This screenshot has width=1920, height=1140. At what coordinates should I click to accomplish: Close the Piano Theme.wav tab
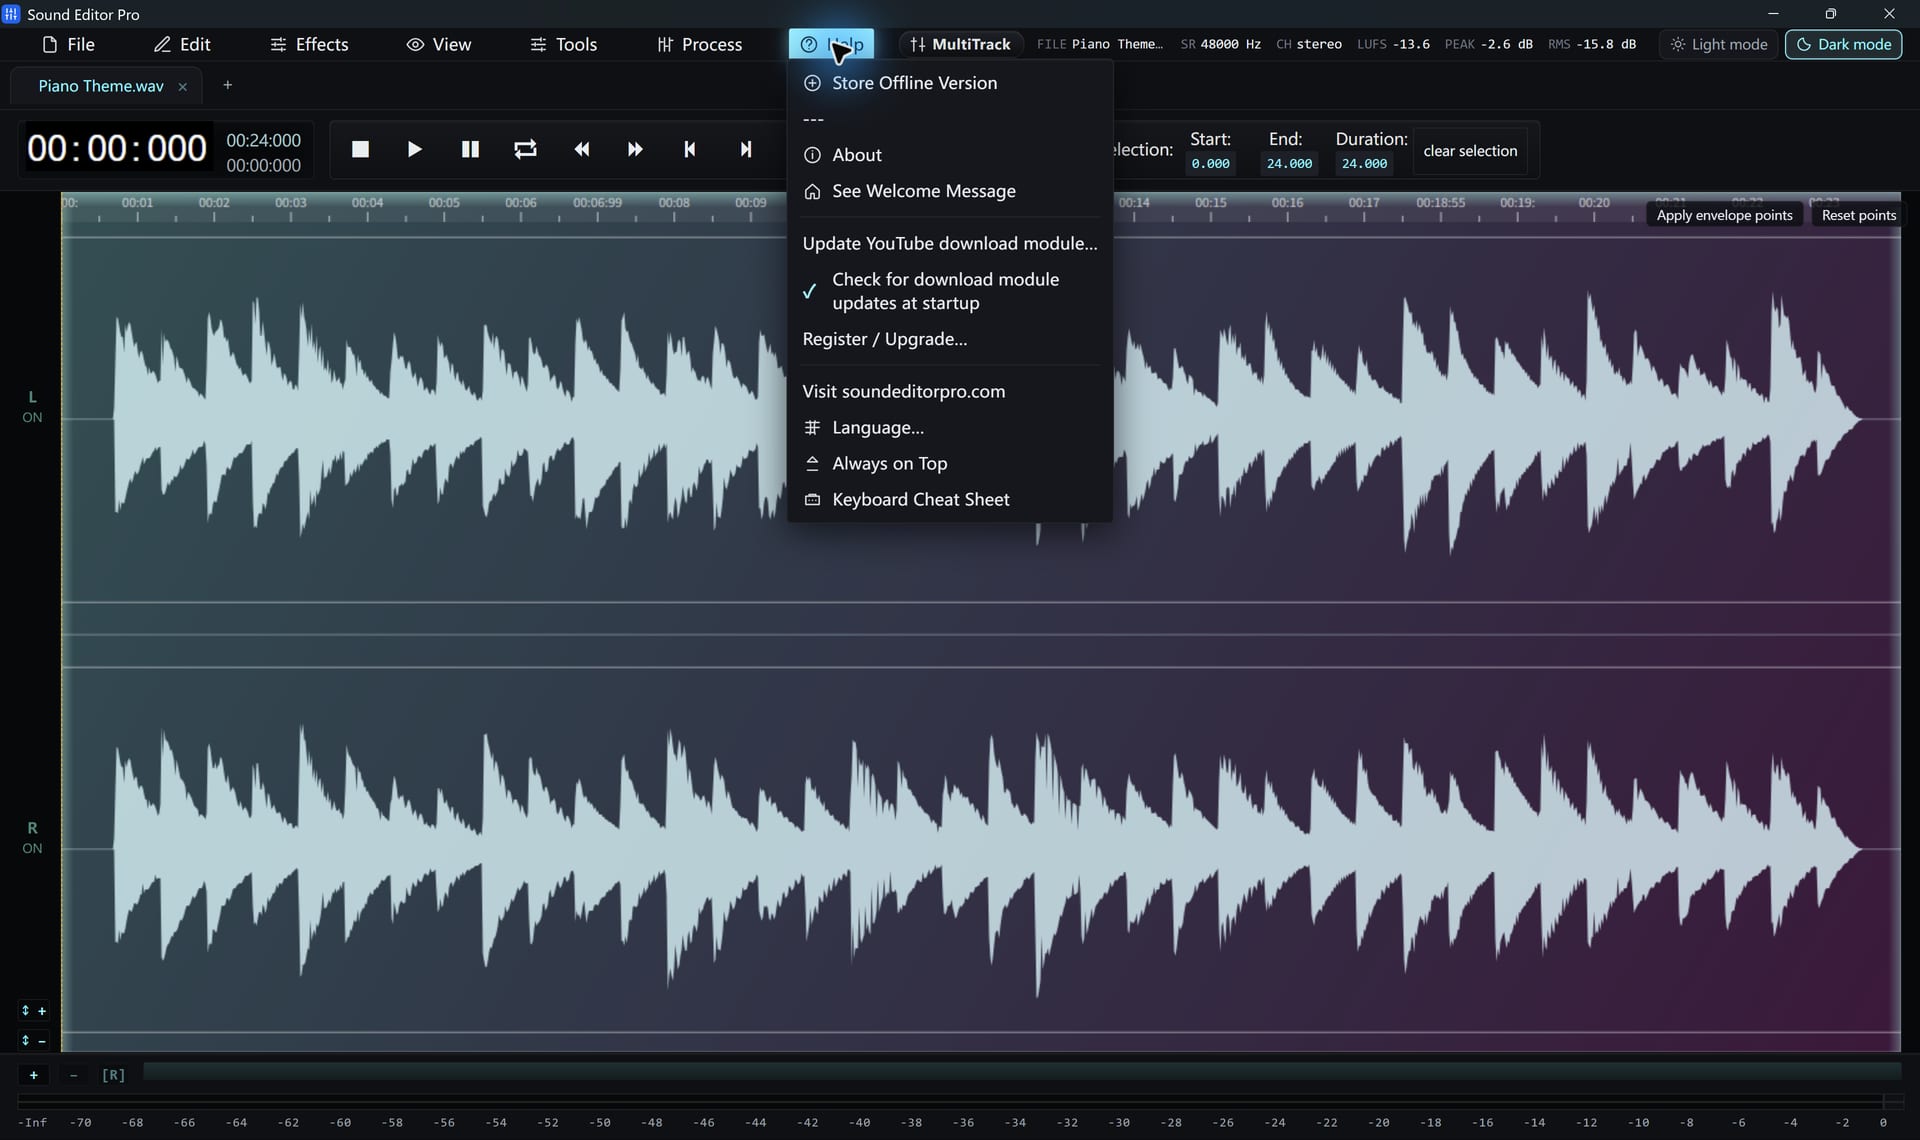coord(182,87)
